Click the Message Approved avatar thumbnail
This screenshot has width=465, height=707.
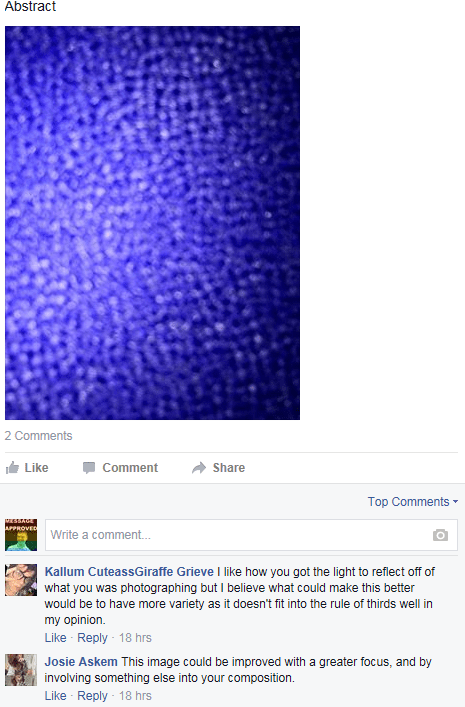click(21, 535)
